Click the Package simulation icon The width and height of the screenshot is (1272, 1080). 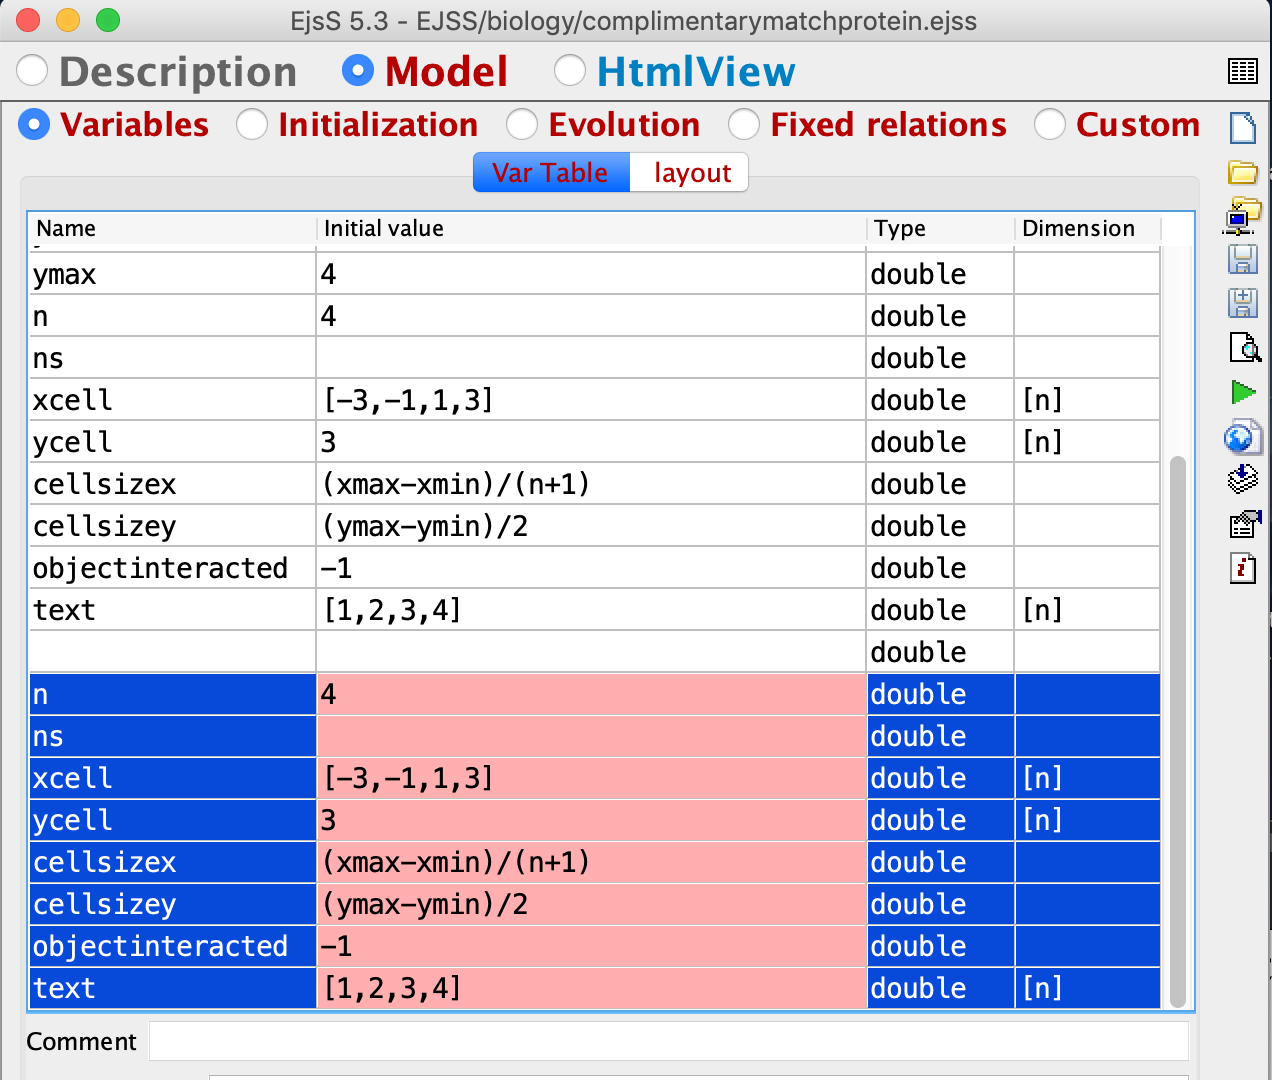click(x=1243, y=479)
